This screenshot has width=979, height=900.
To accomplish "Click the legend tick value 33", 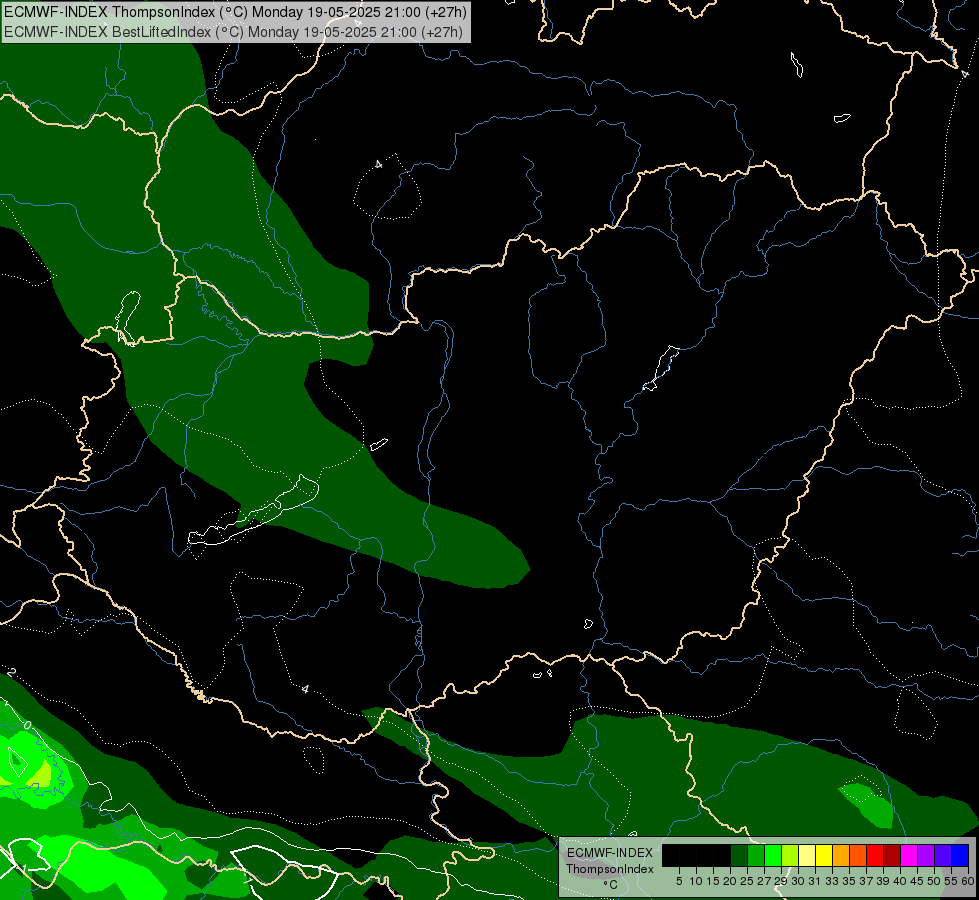I will click(x=832, y=881).
